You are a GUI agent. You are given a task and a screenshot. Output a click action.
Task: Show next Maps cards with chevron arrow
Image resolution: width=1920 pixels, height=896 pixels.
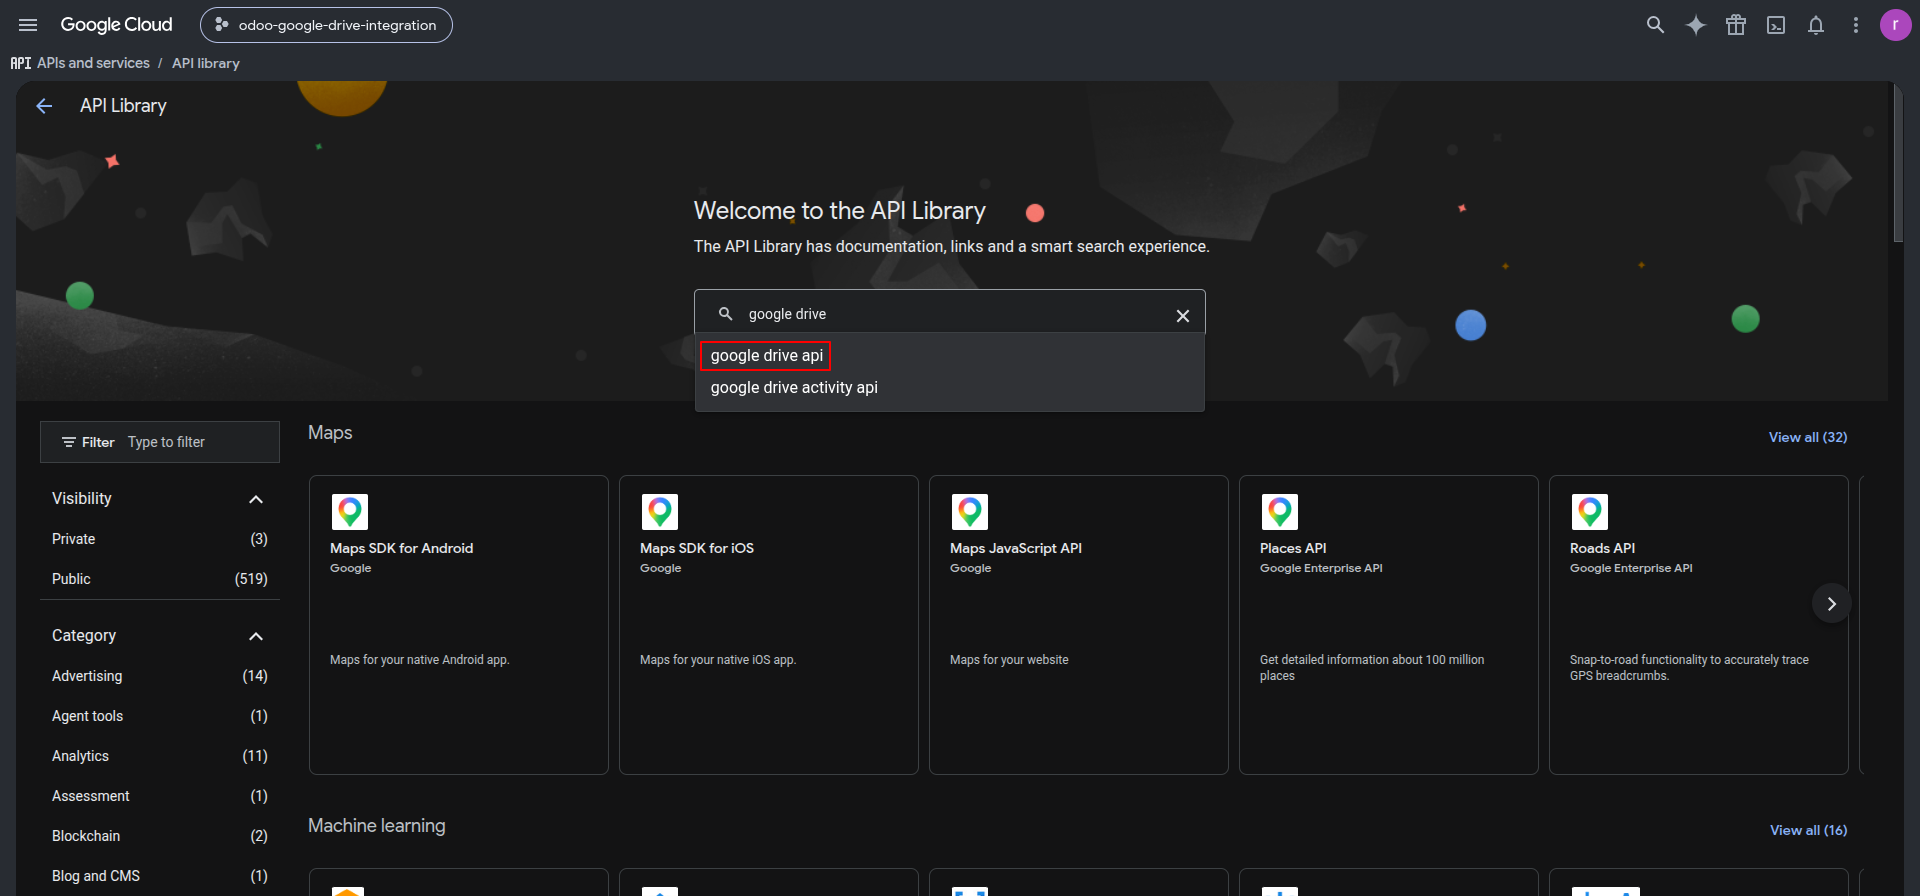[x=1831, y=604]
